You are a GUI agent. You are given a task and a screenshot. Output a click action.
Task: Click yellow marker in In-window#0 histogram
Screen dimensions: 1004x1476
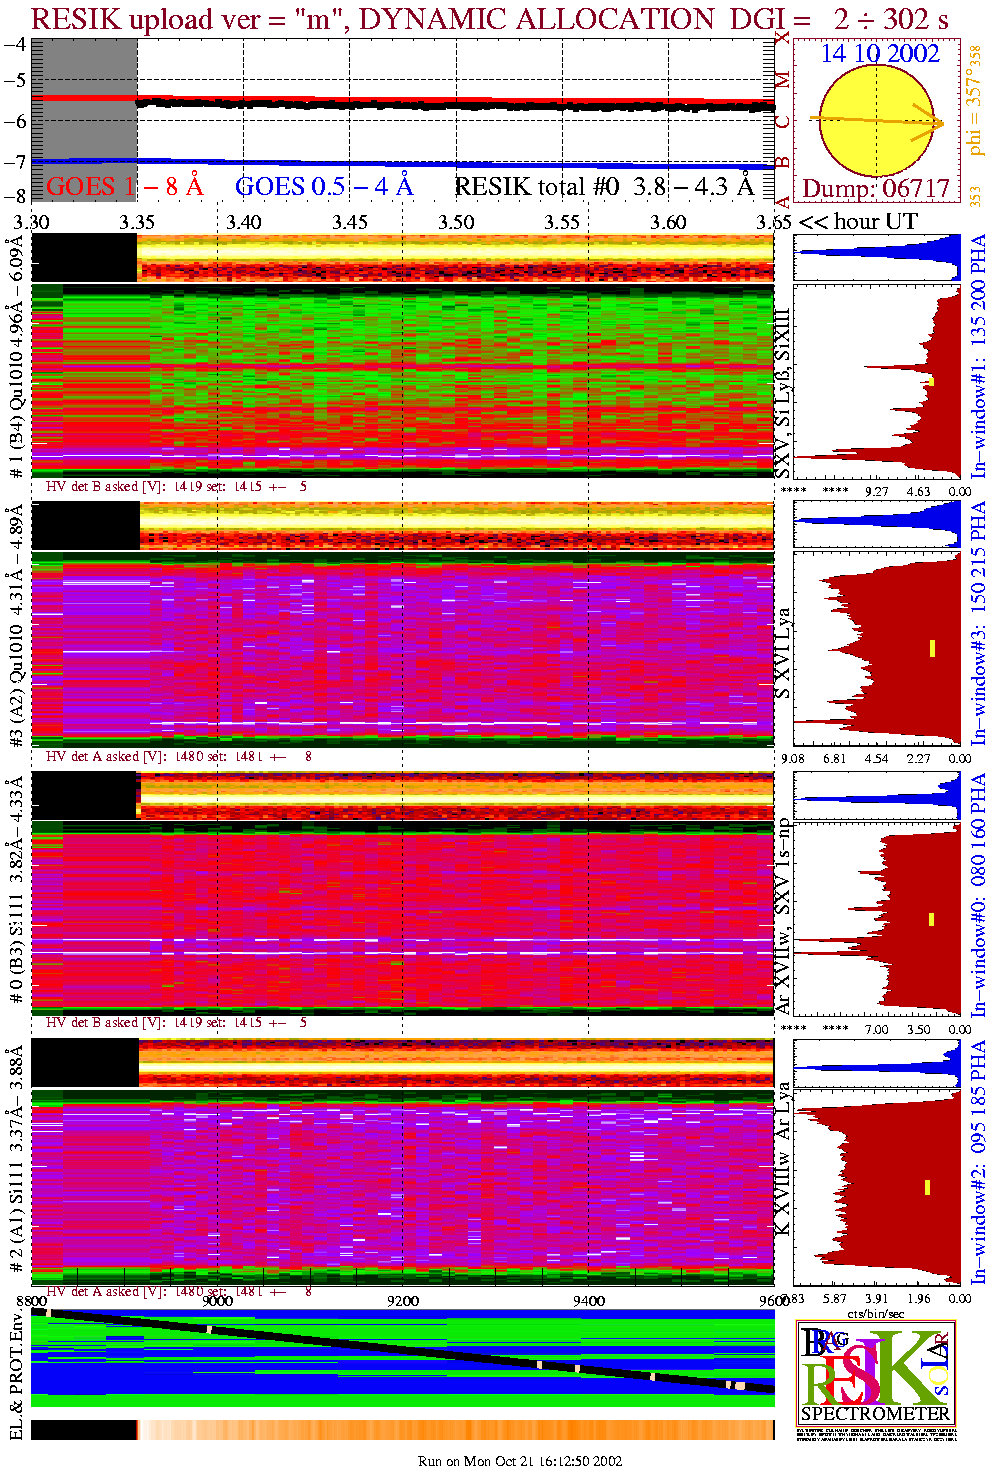click(932, 919)
